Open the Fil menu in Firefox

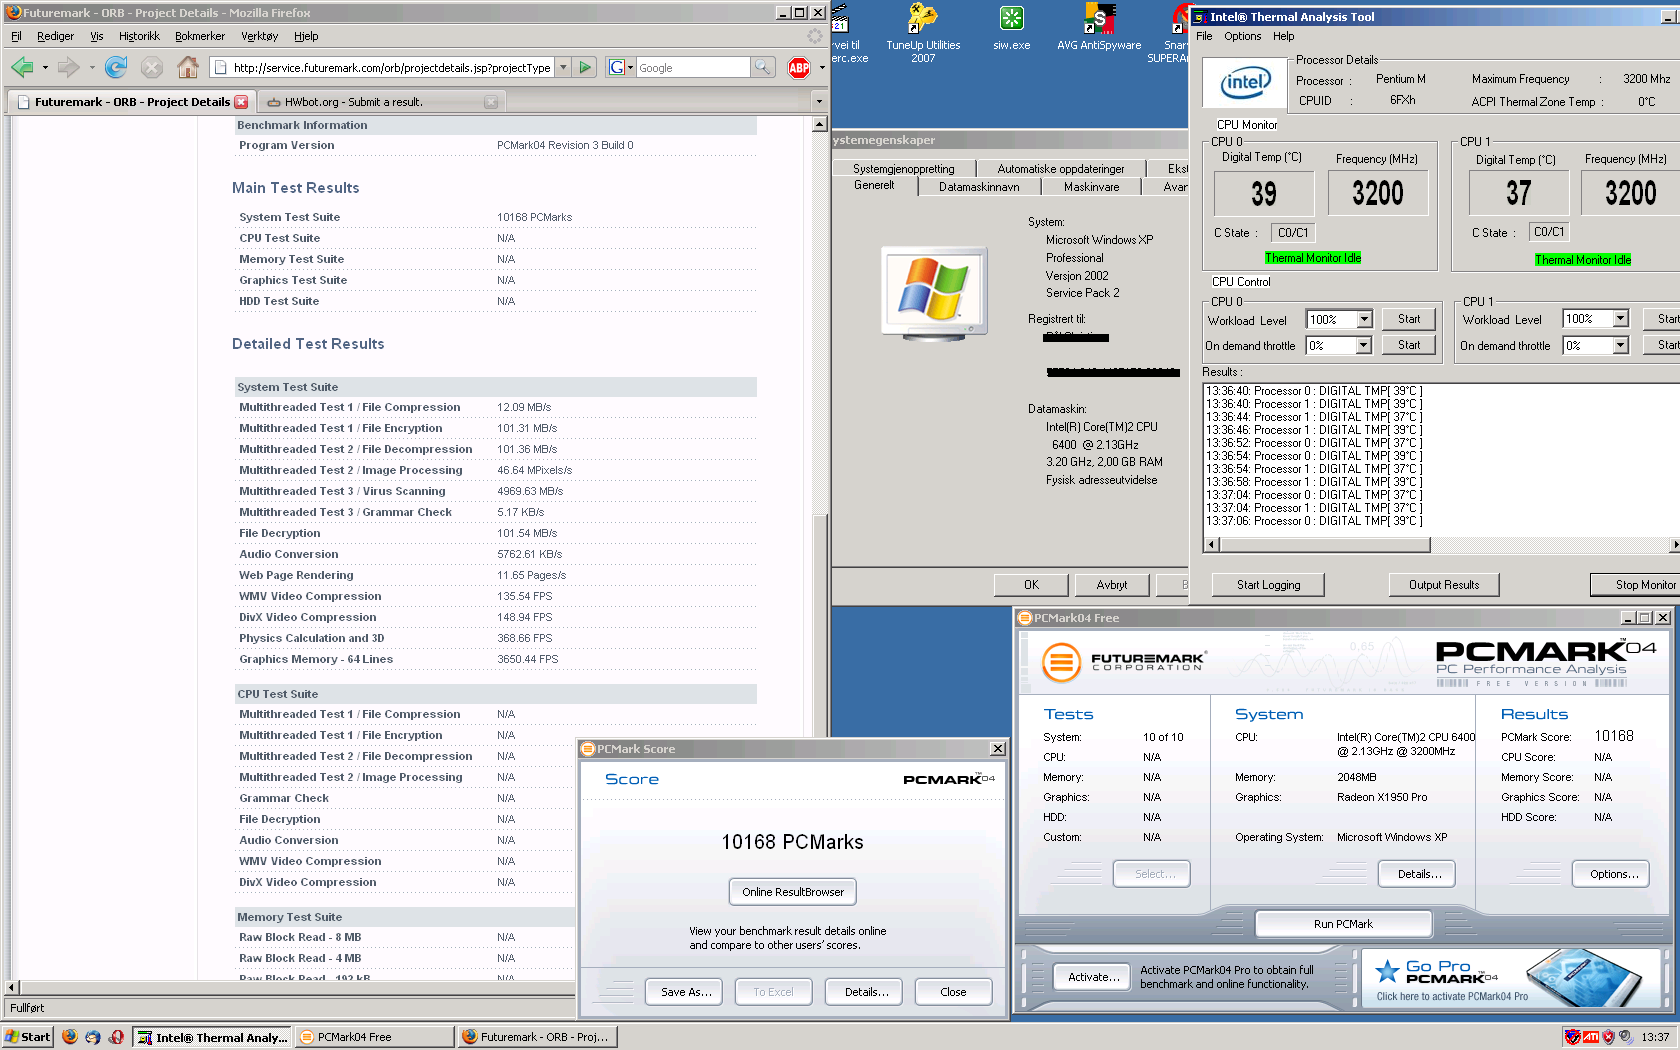click(16, 36)
